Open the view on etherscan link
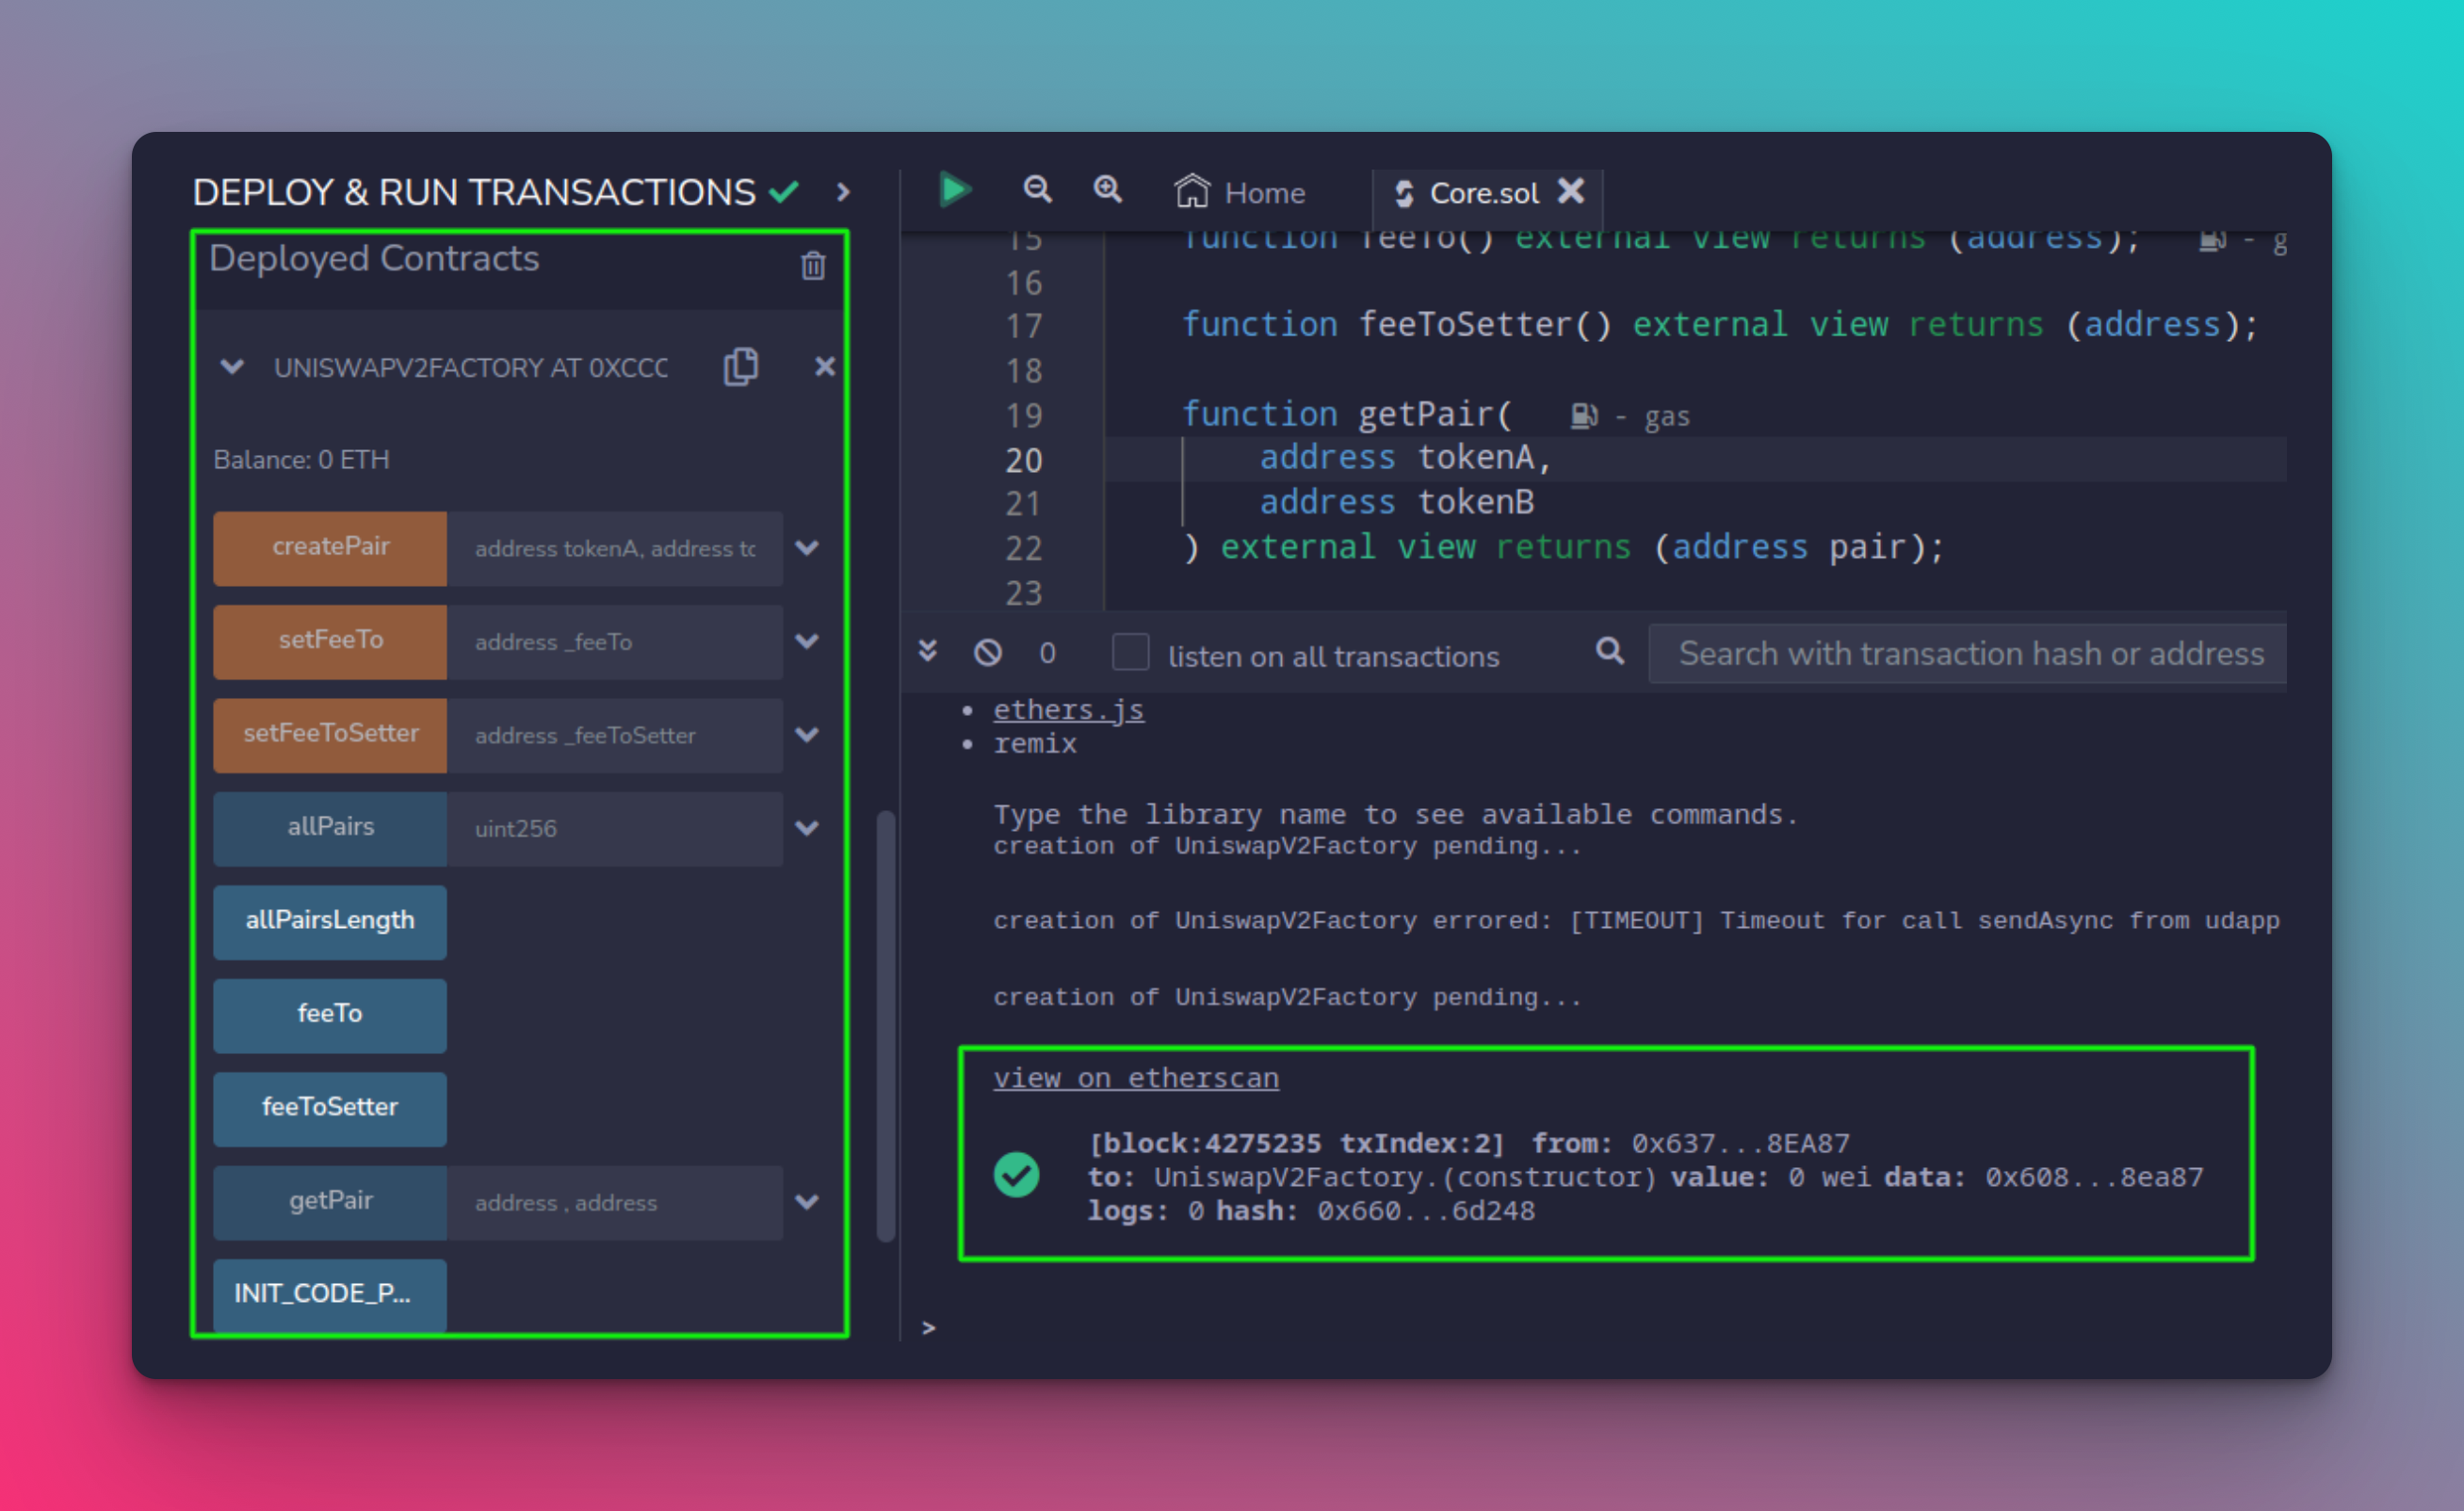This screenshot has height=1511, width=2464. click(x=1136, y=1078)
